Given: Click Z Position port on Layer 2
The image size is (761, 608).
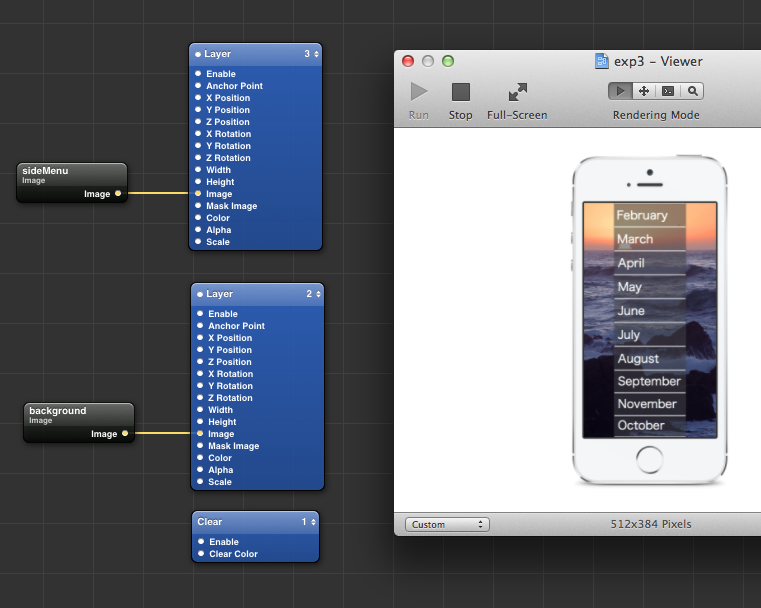Looking at the screenshot, I should coord(200,362).
